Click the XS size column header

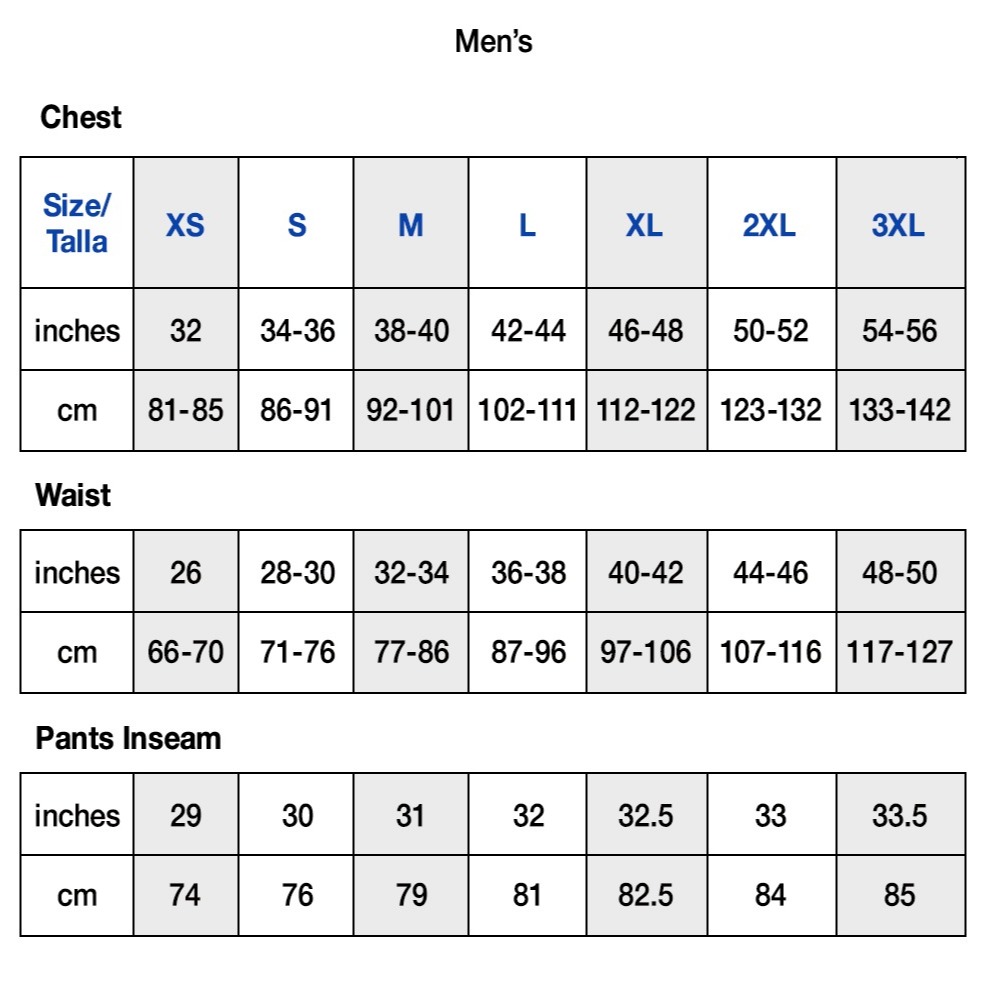[185, 225]
